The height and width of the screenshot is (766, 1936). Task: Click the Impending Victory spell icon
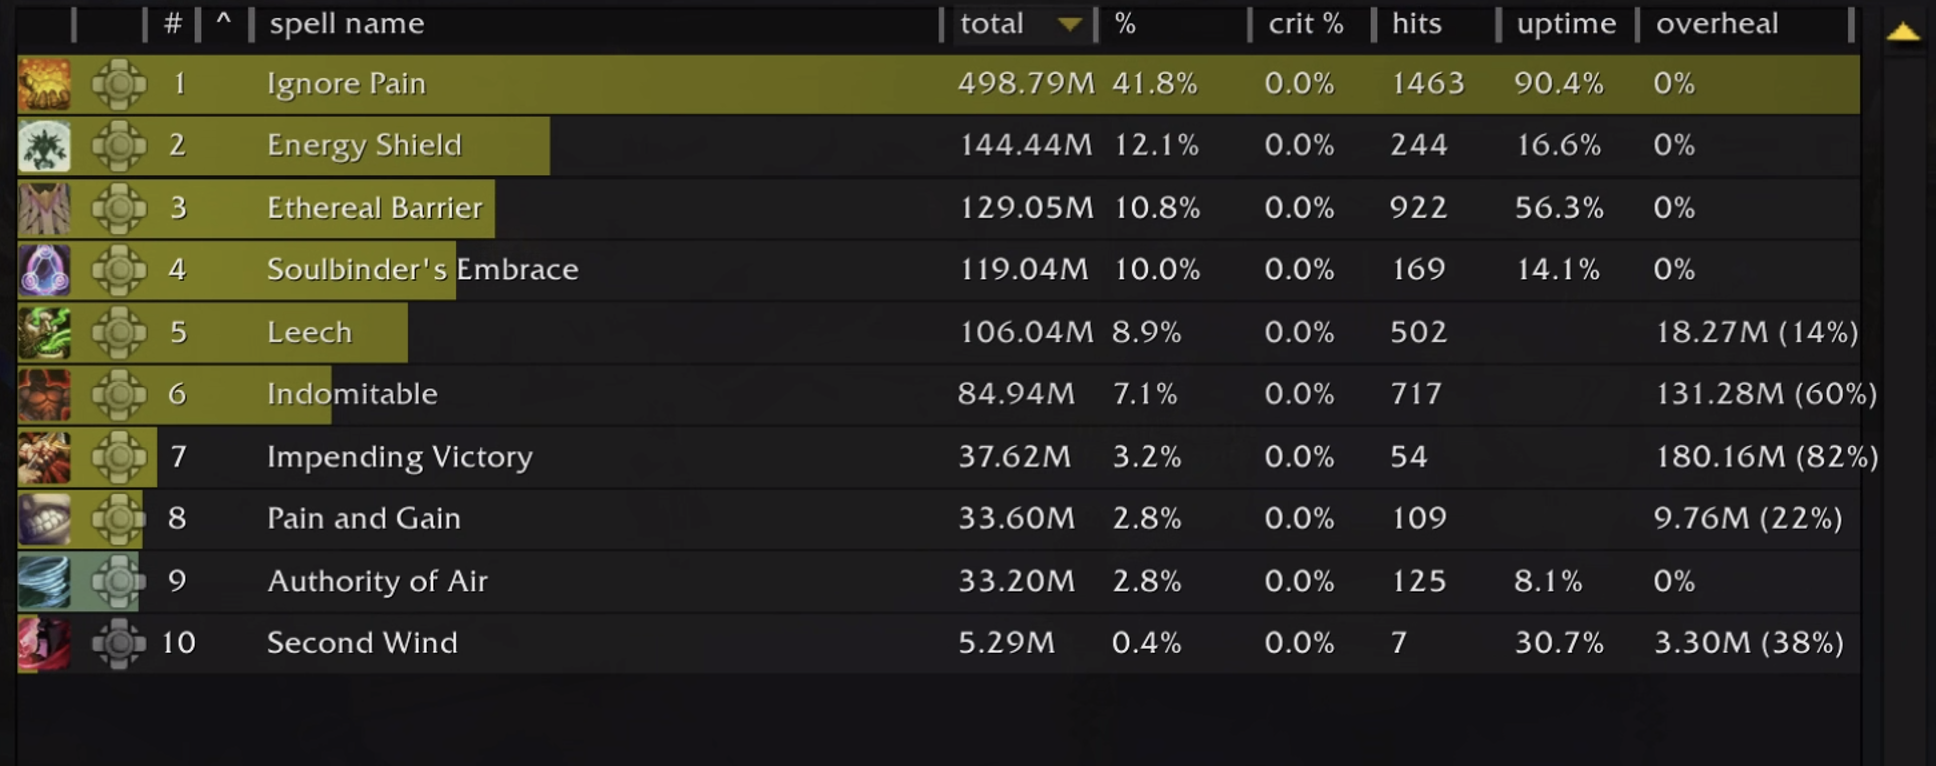[x=44, y=457]
